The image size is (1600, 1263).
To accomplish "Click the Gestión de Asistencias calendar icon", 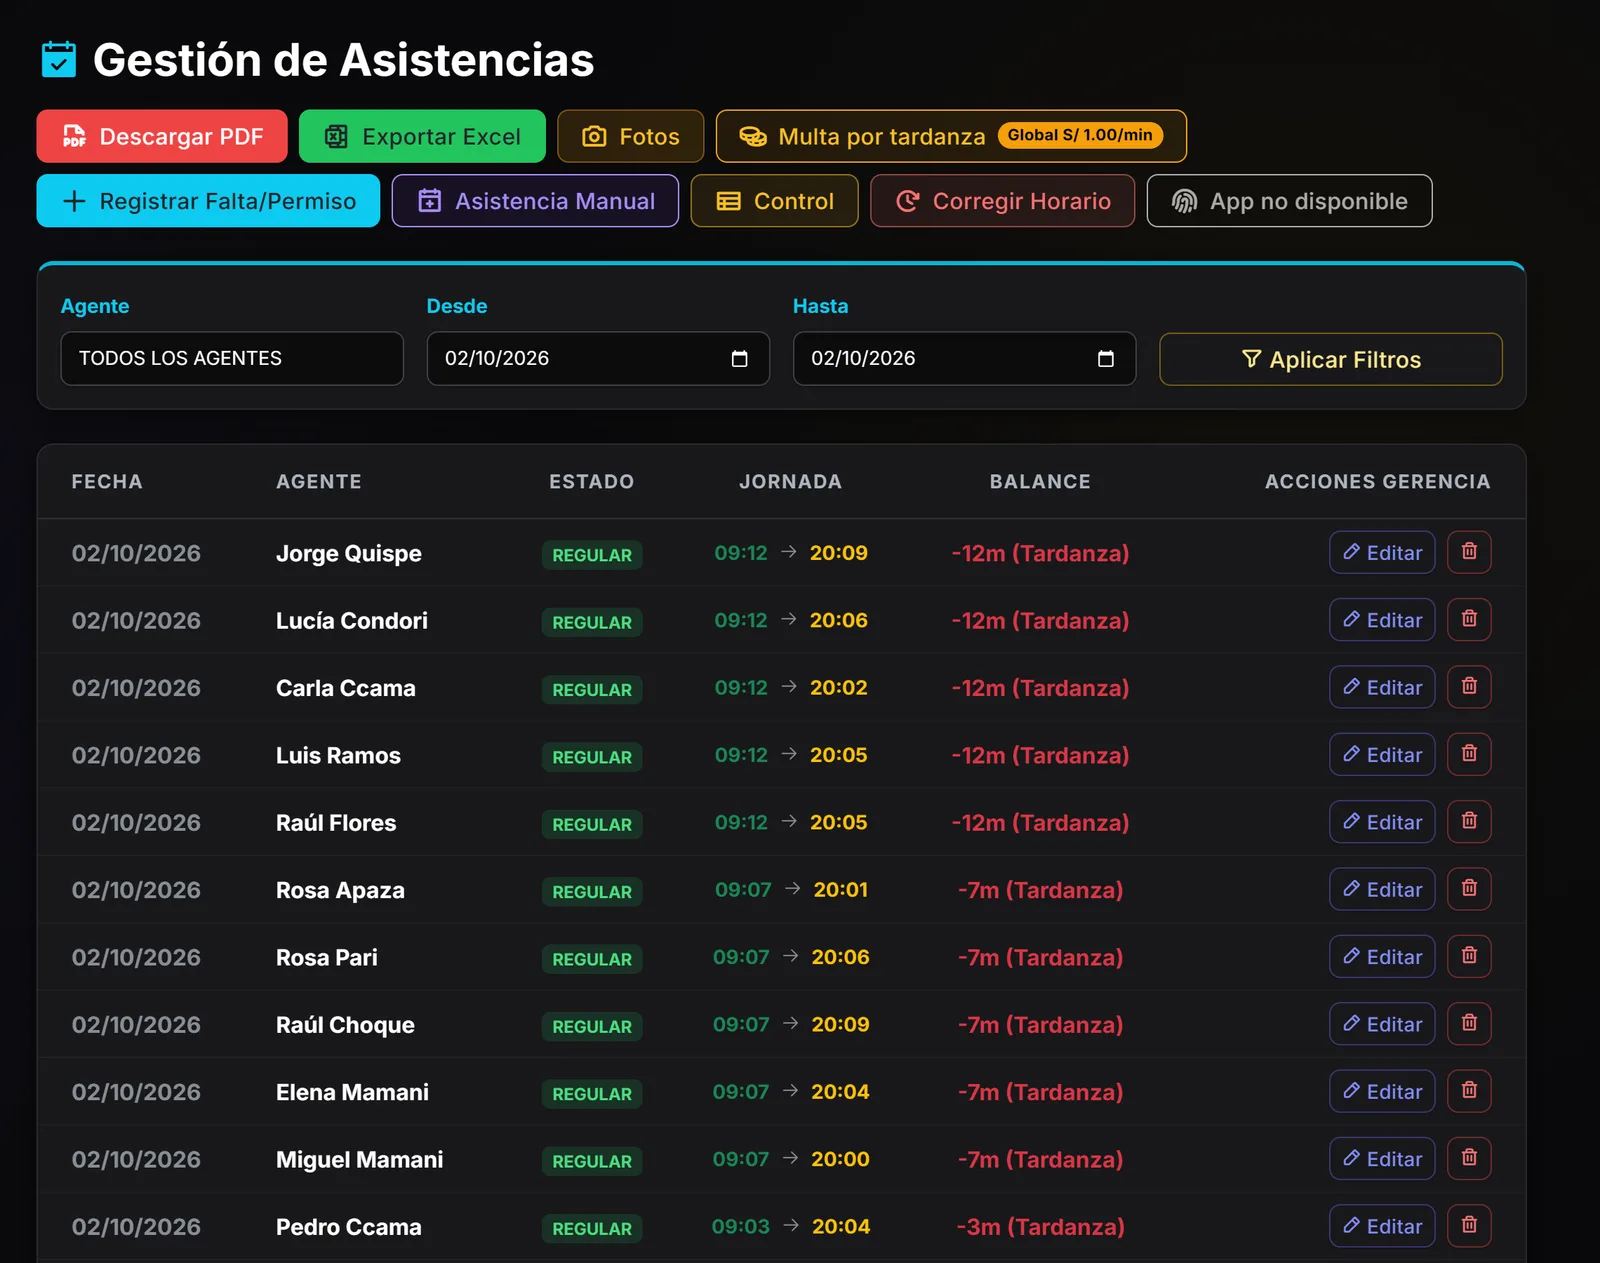I will [59, 60].
